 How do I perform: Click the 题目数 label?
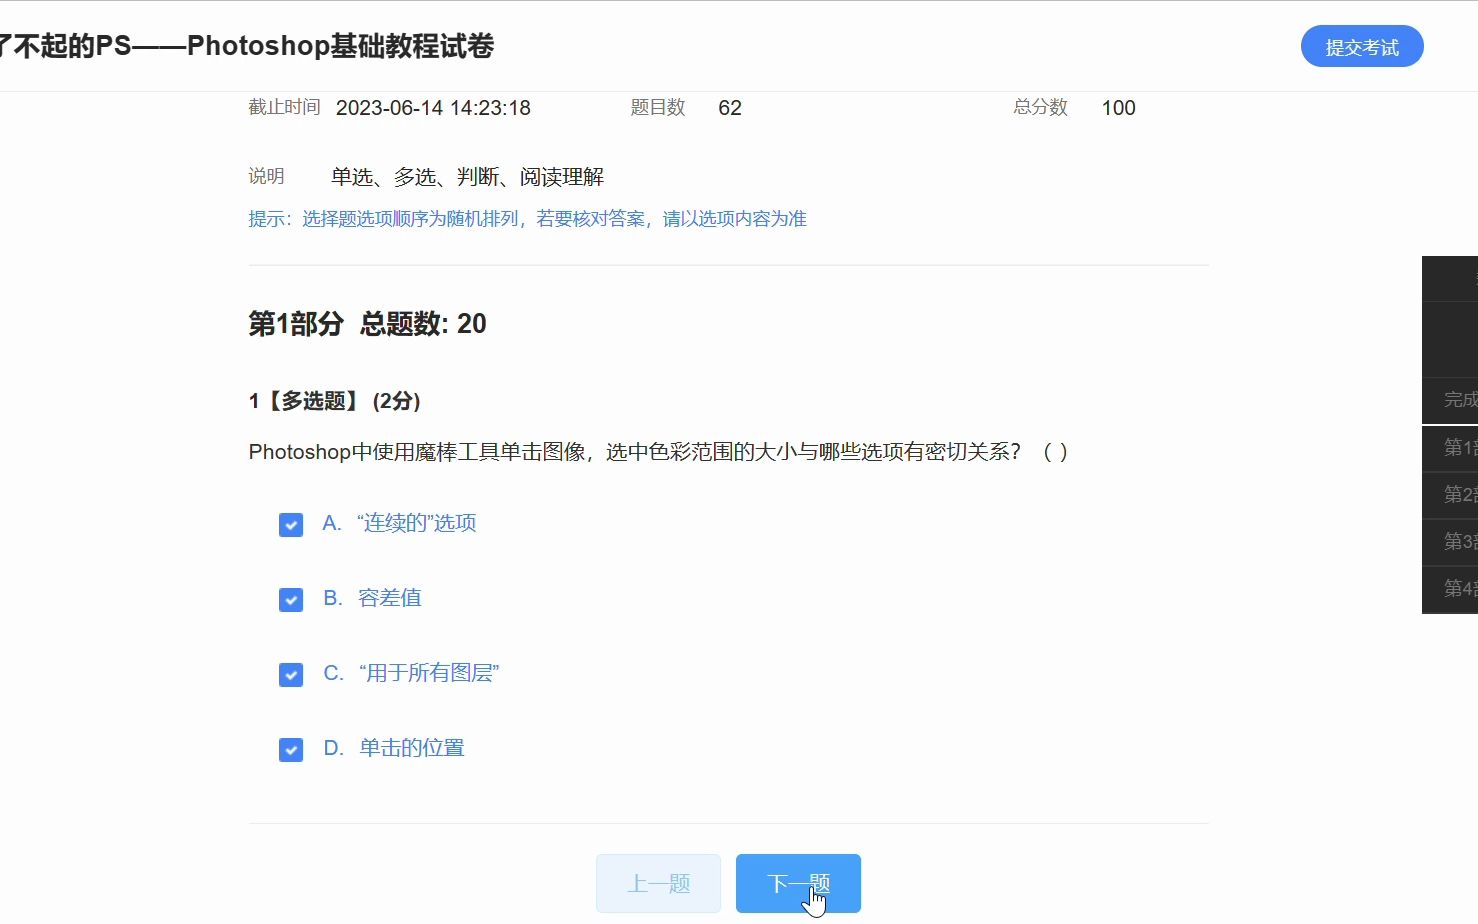pos(658,107)
